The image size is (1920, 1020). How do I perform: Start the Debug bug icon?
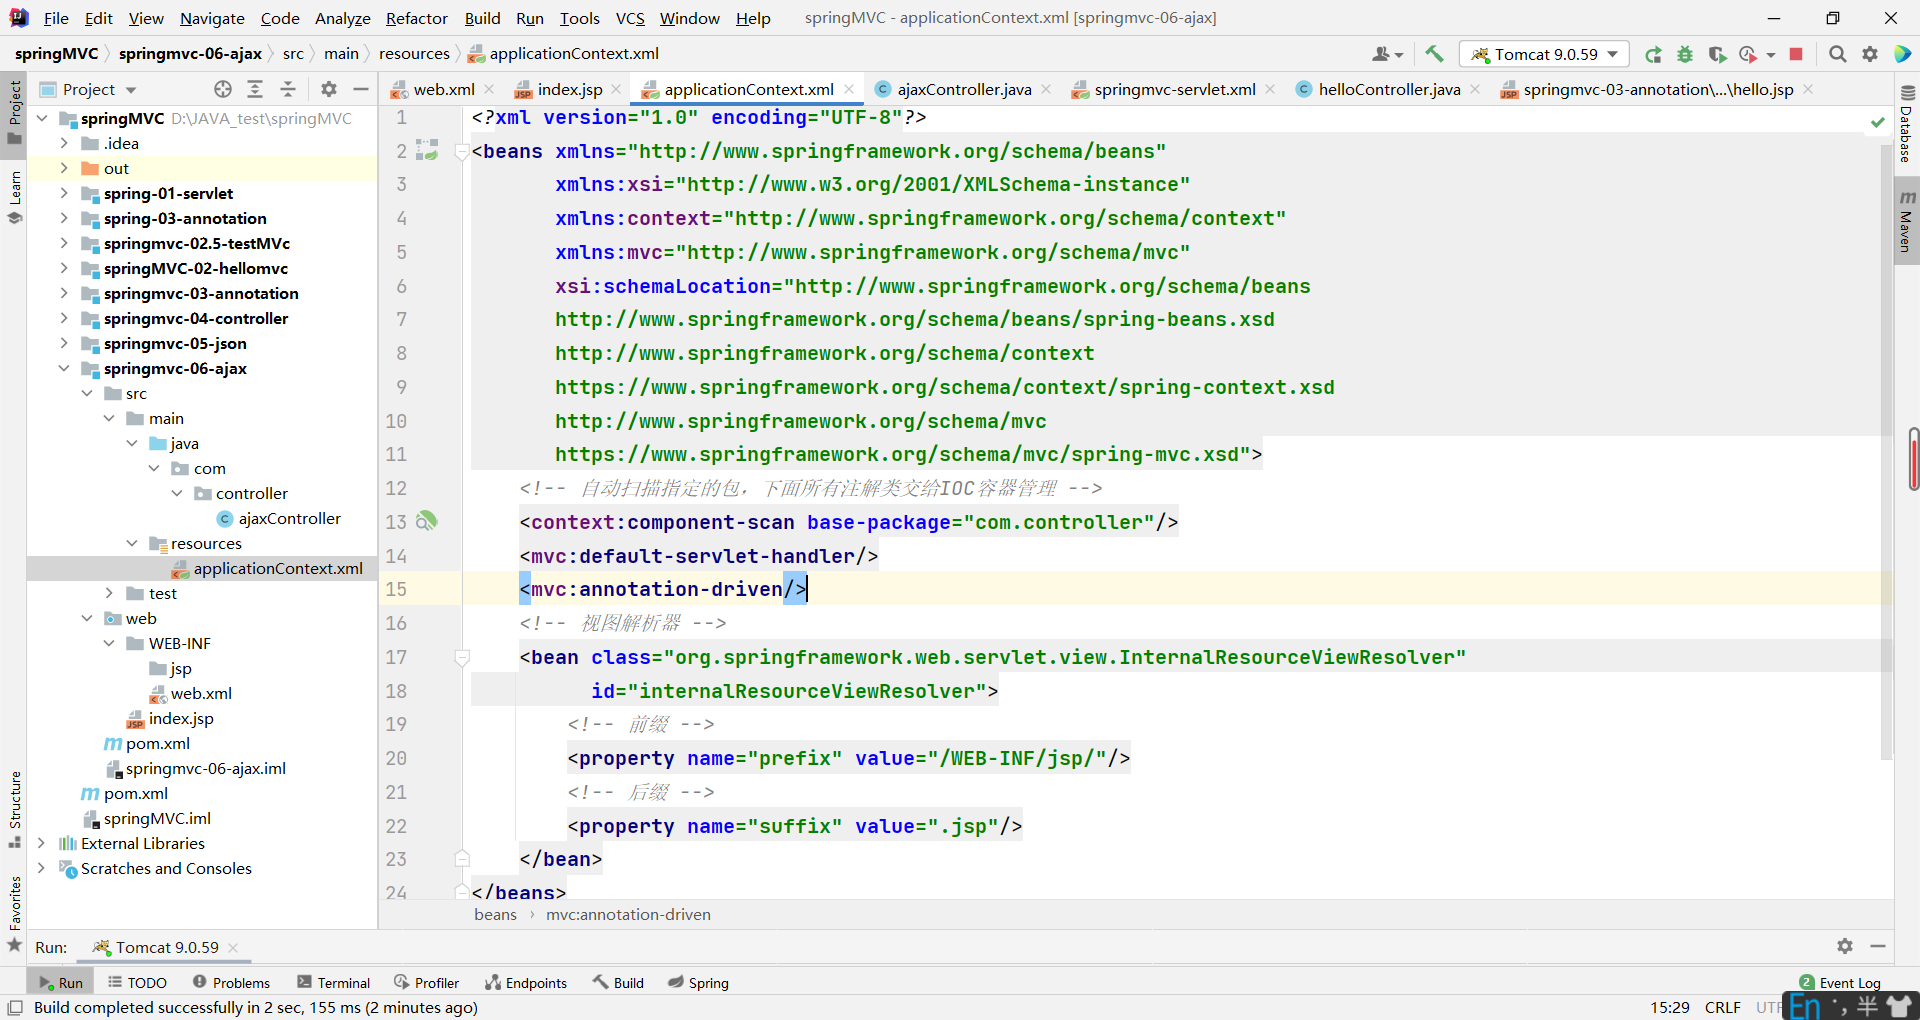tap(1685, 54)
